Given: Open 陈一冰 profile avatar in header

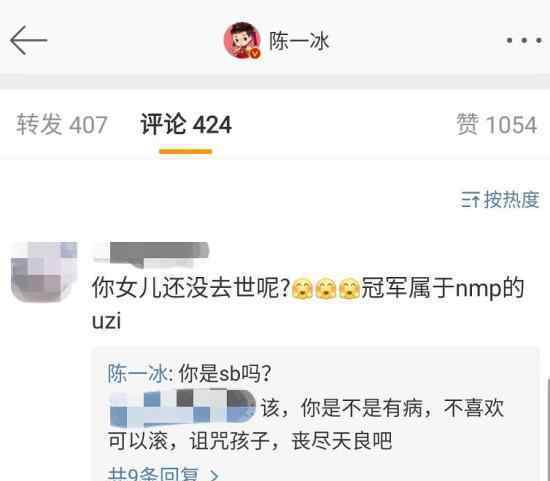Looking at the screenshot, I should click(x=242, y=40).
